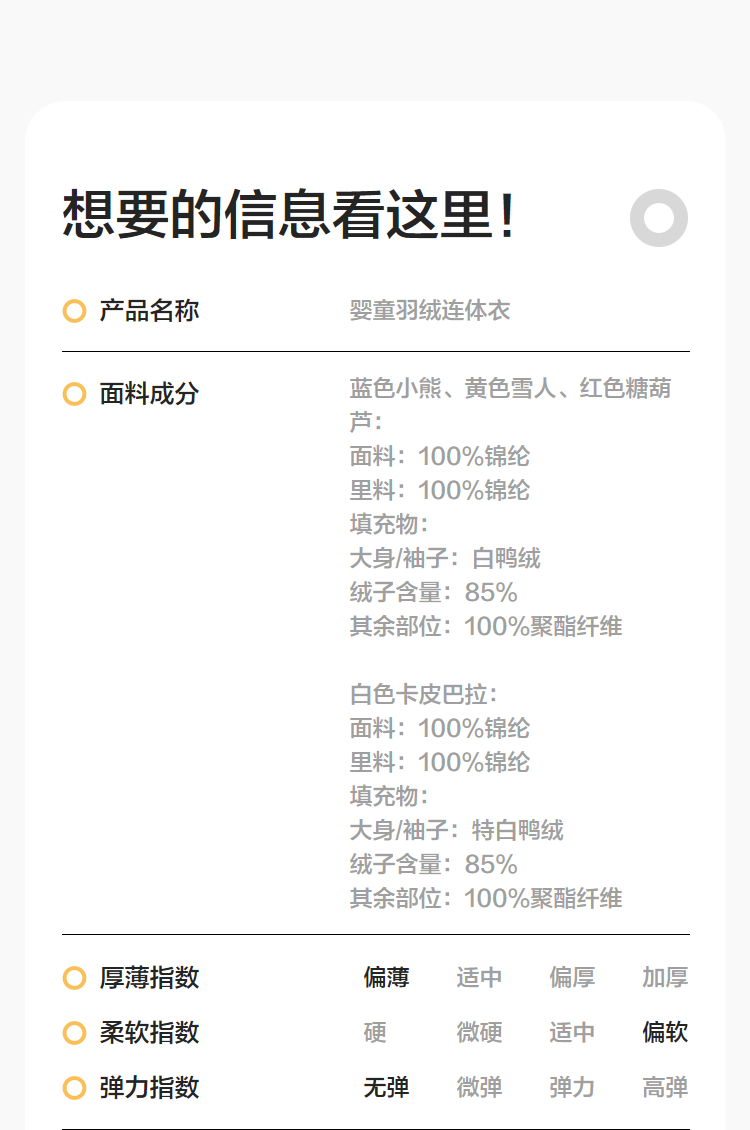Pick 高弹 elasticity option
The height and width of the screenshot is (1130, 750).
665,1088
